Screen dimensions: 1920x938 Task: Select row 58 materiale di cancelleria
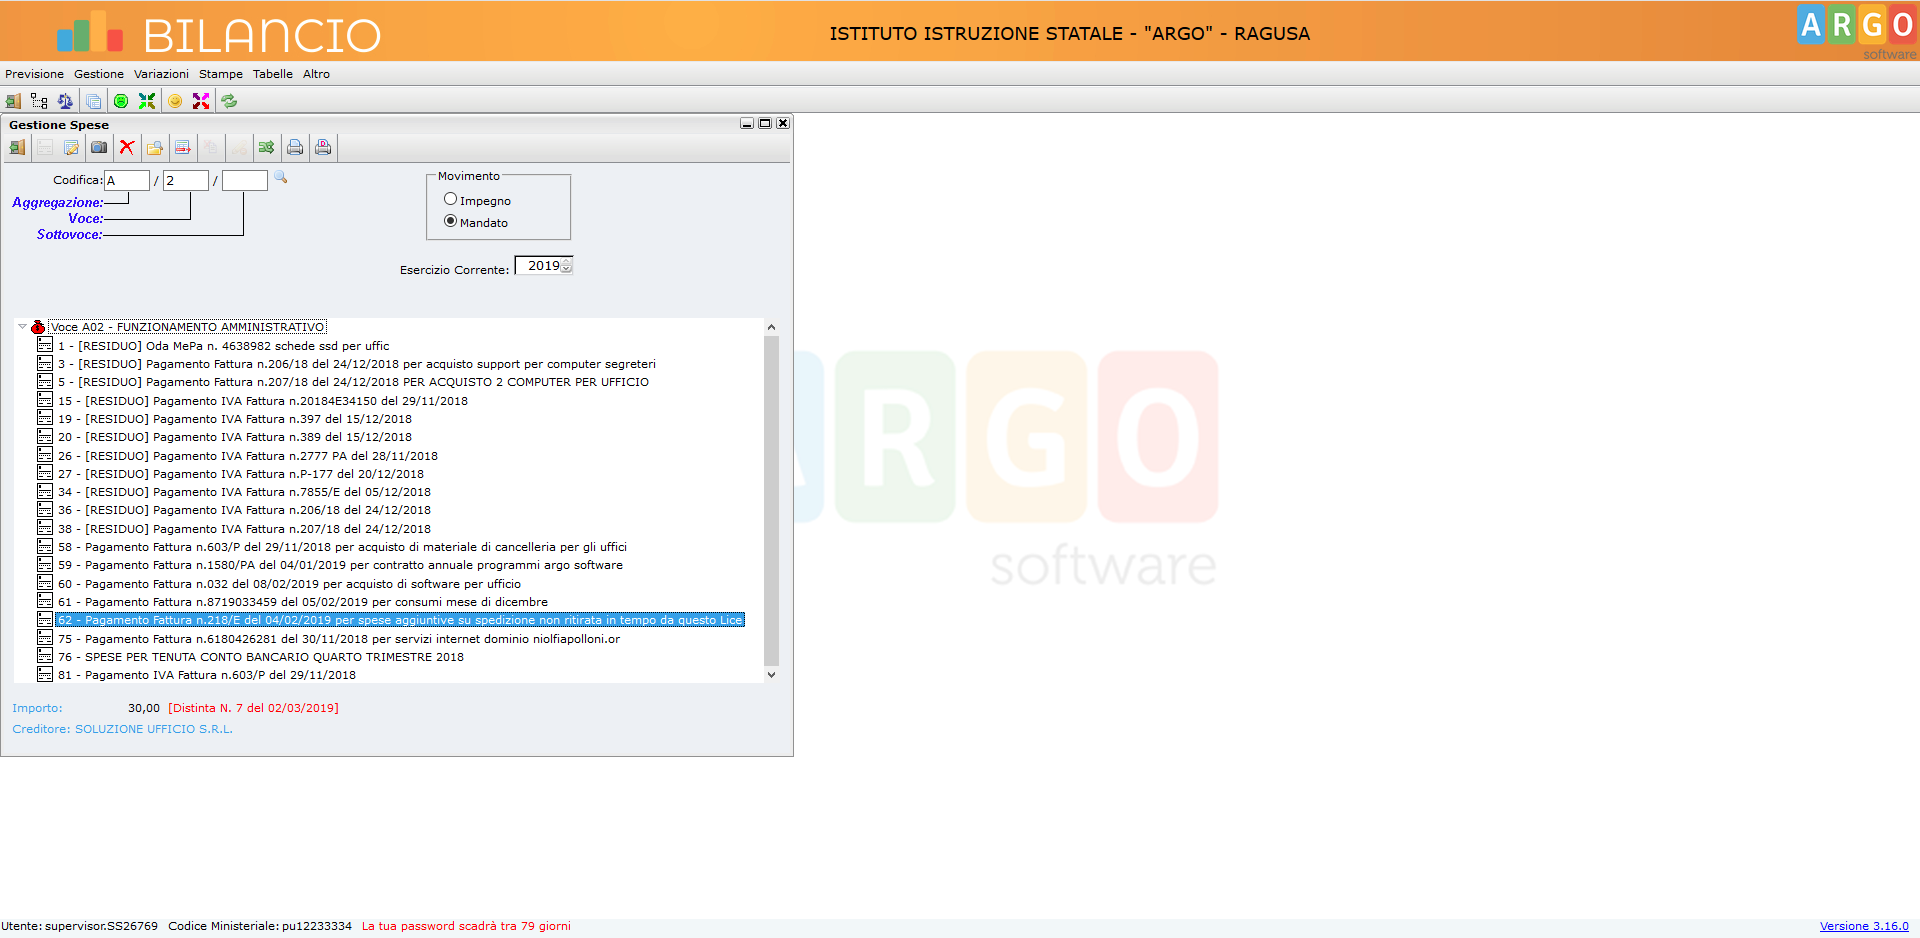coord(342,547)
